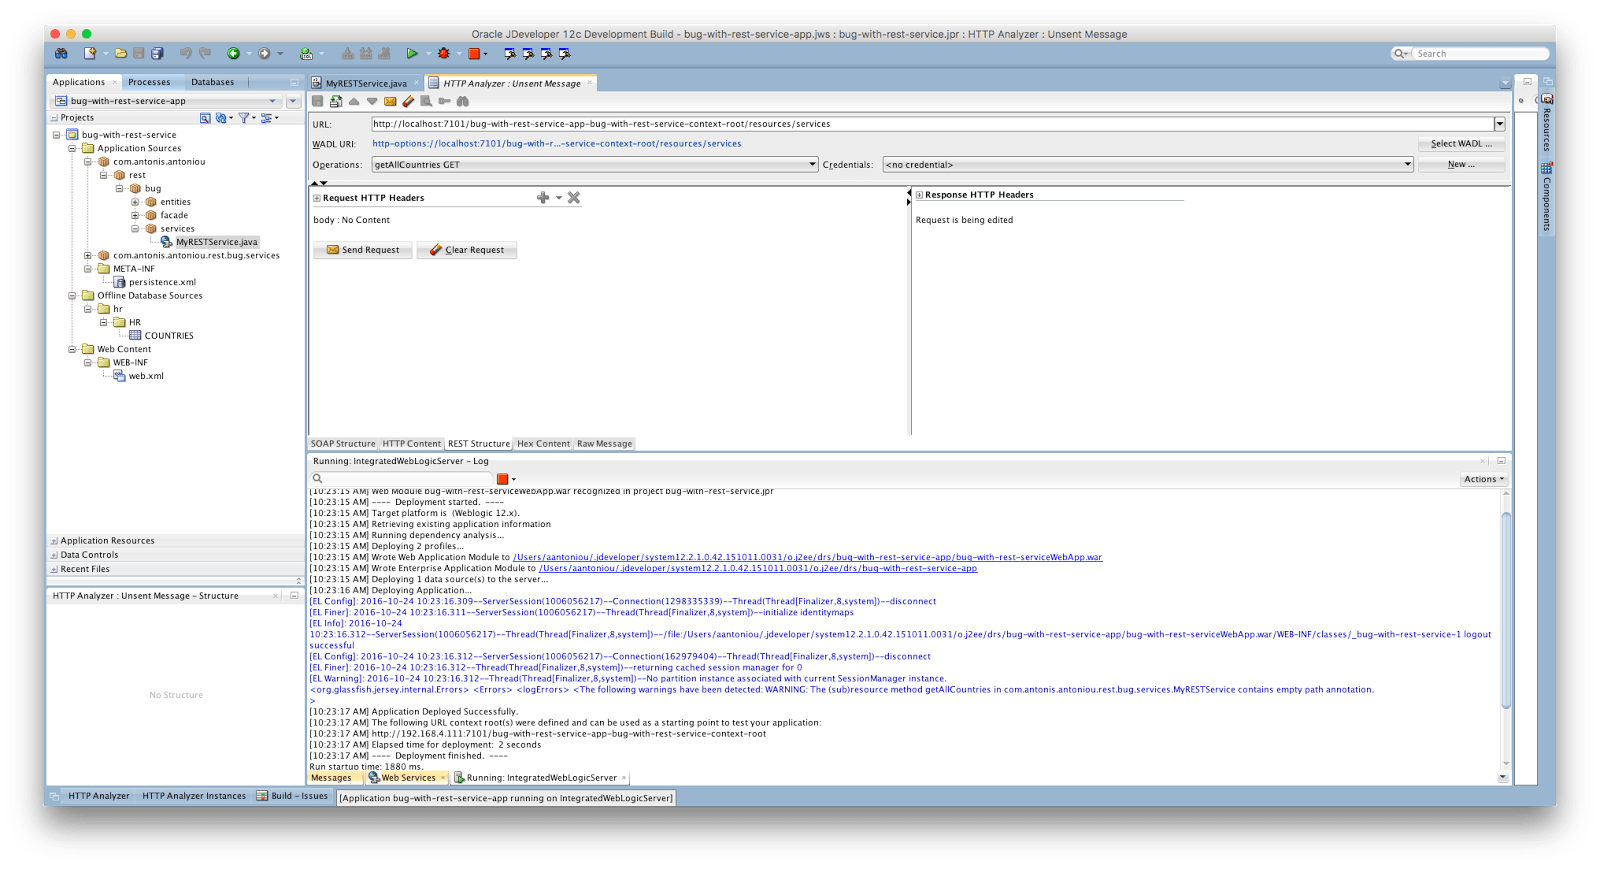Viewport: 1600px width, 869px height.
Task: Click the green Back navigation arrow
Action: tap(233, 53)
